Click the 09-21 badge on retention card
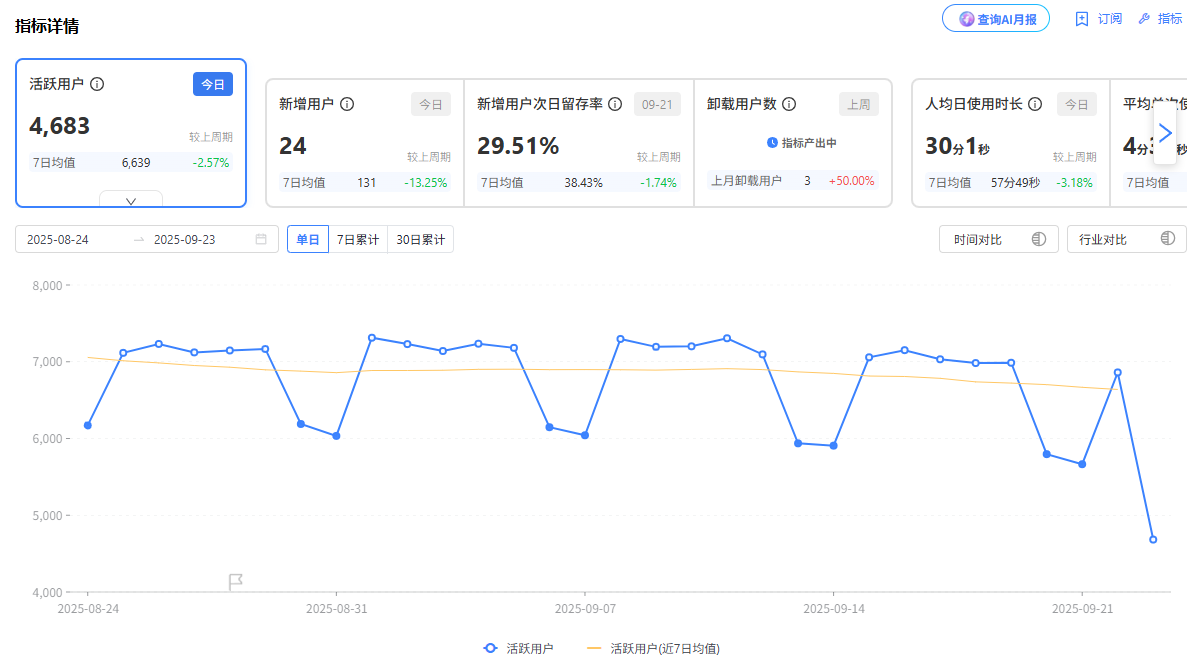Viewport: 1198px width, 667px height. 657,105
